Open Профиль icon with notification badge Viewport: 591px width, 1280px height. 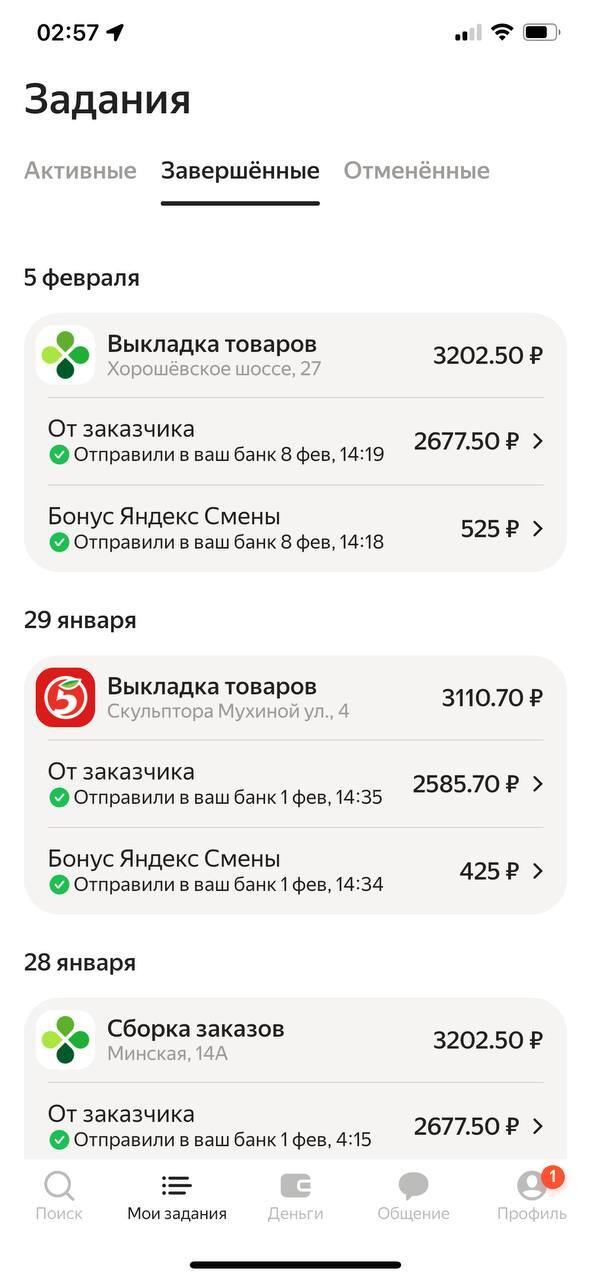coord(532,1185)
